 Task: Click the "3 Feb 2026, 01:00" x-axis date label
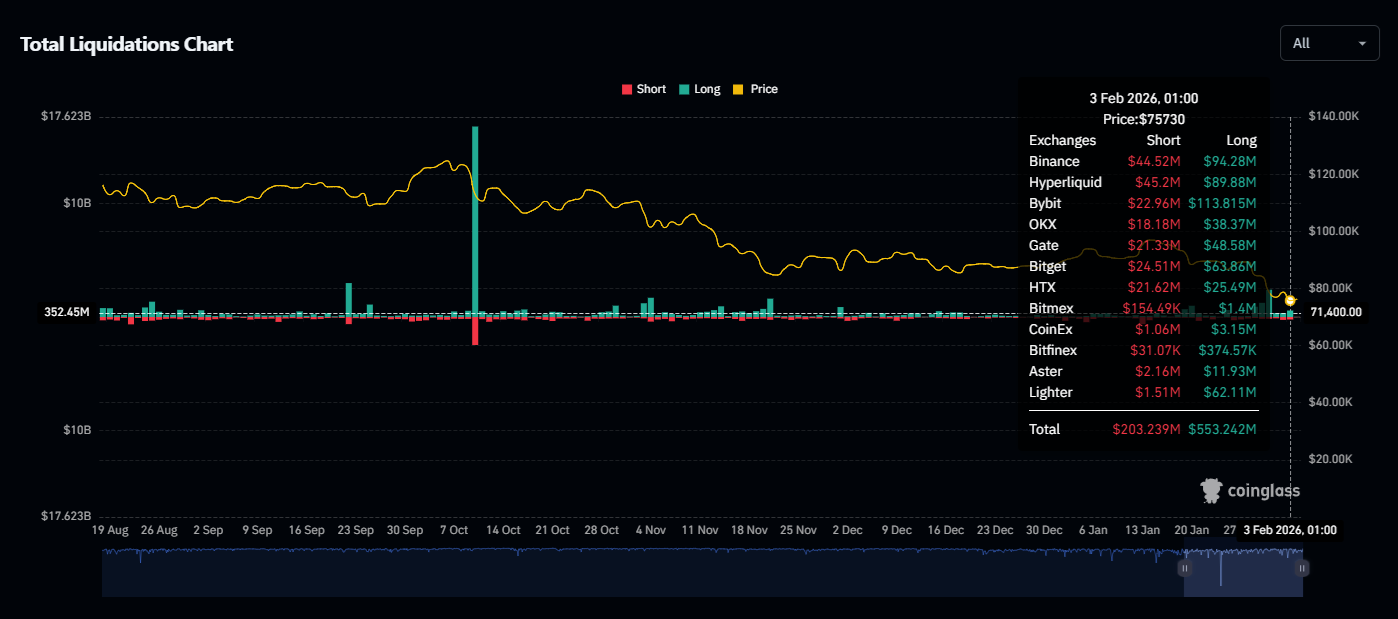[x=1289, y=530]
